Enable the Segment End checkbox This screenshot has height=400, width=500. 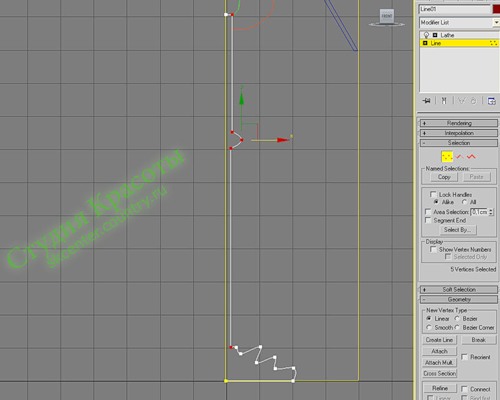[428, 220]
